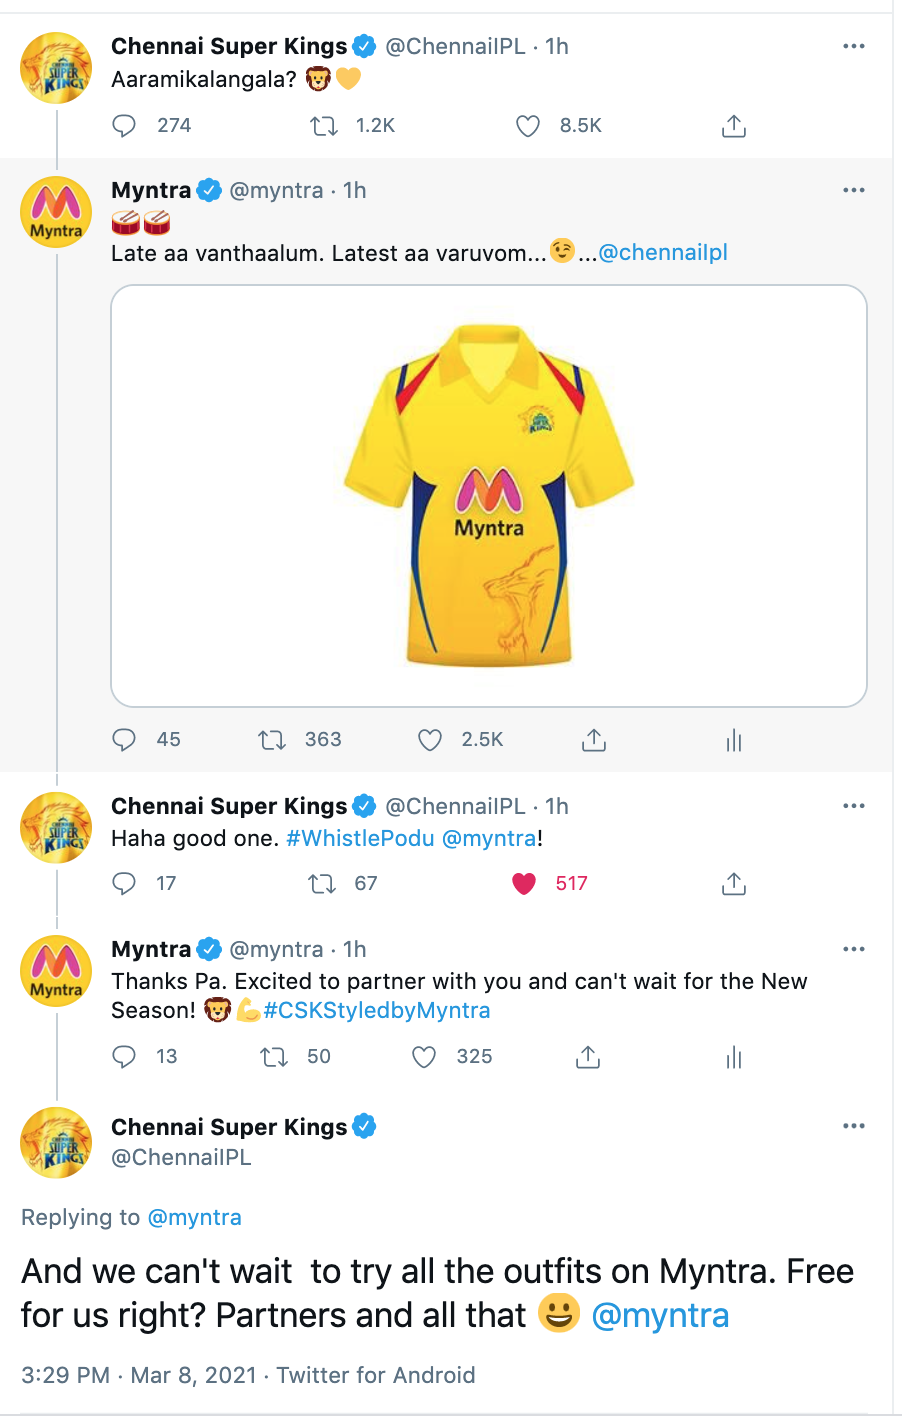Click the @chennaipl mention in Myntra's tweet
This screenshot has height=1420, width=902.
pyautogui.click(x=662, y=253)
